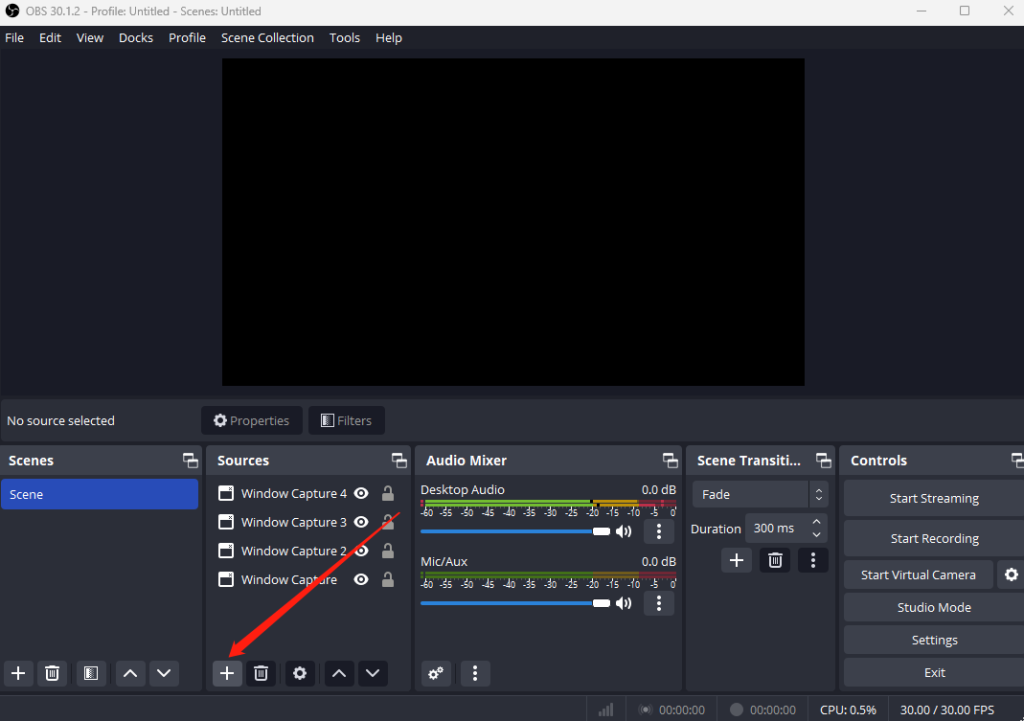The image size is (1024, 721).
Task: Click the Properties button in source toolbar
Action: [x=251, y=421]
